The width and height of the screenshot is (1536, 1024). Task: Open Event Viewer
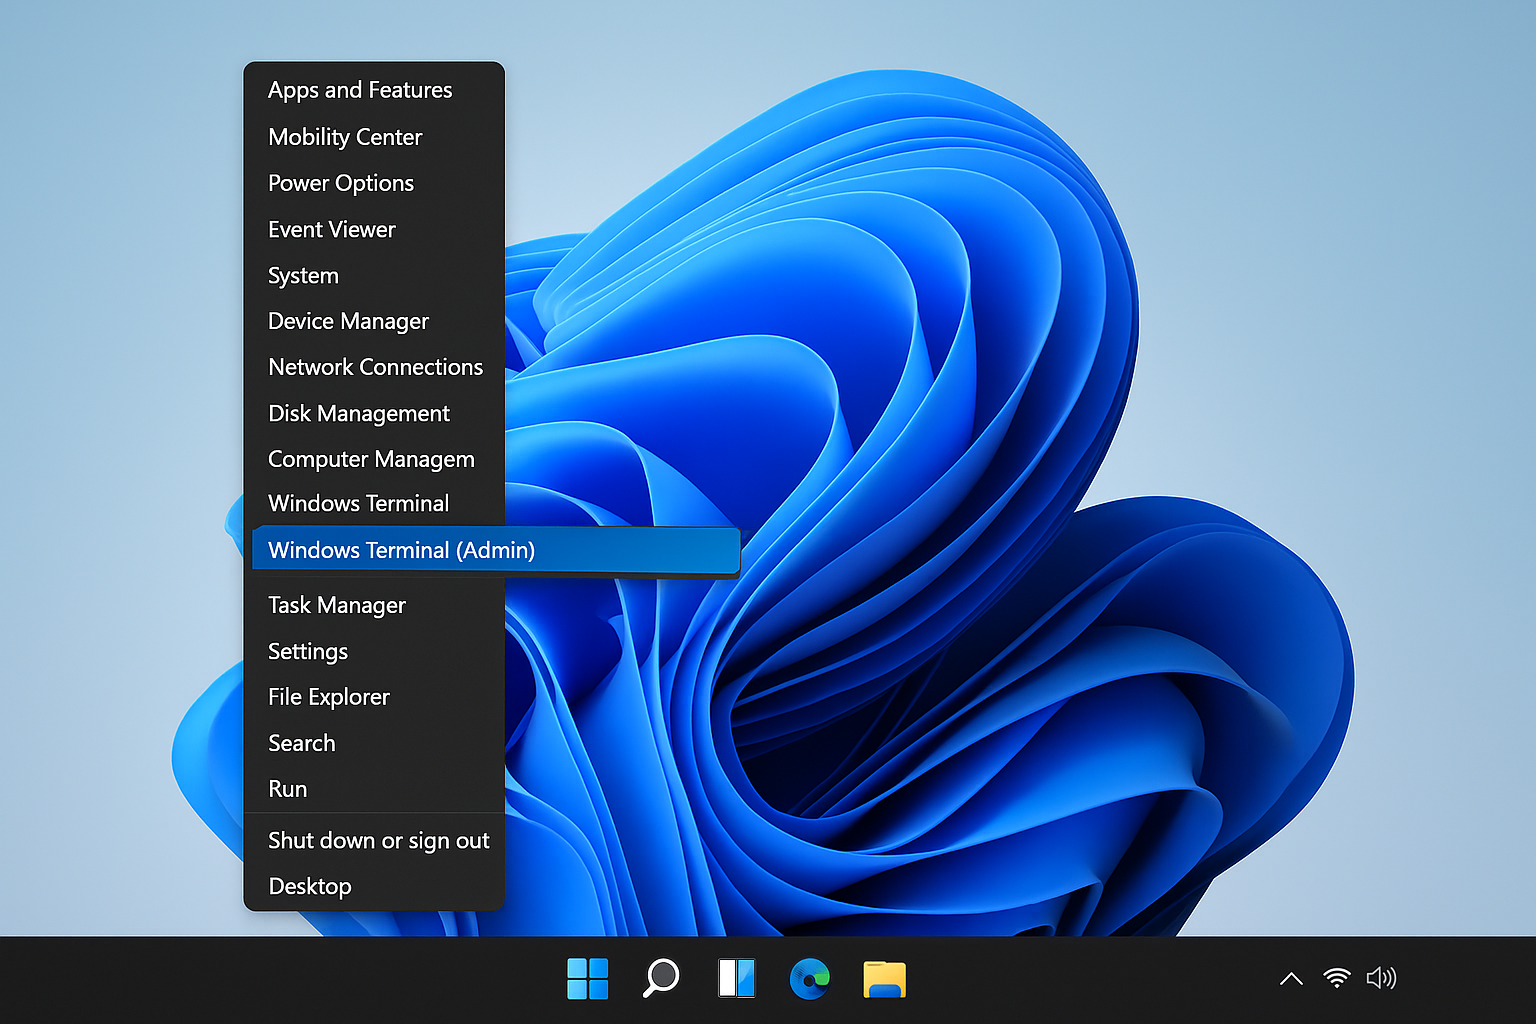click(331, 229)
